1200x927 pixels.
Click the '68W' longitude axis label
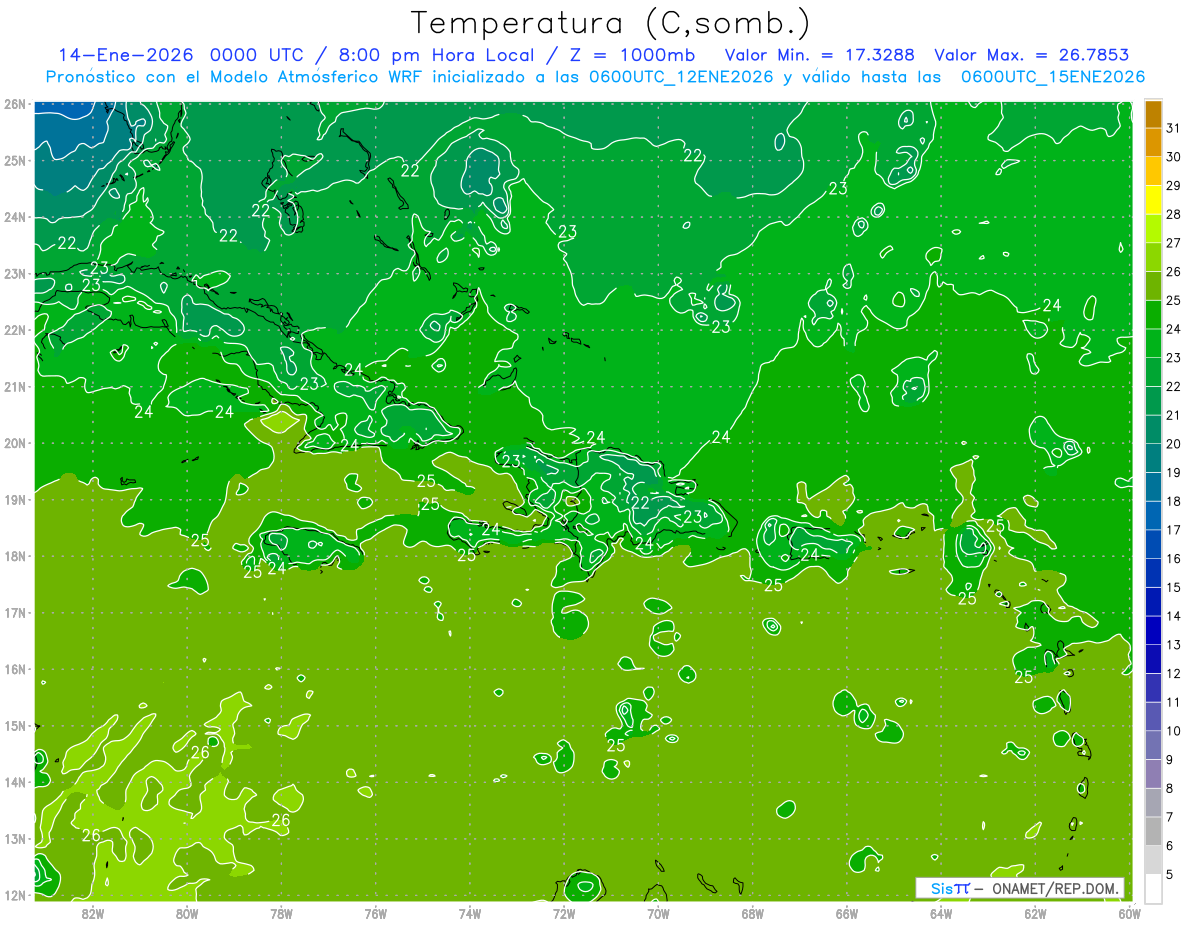point(752,913)
